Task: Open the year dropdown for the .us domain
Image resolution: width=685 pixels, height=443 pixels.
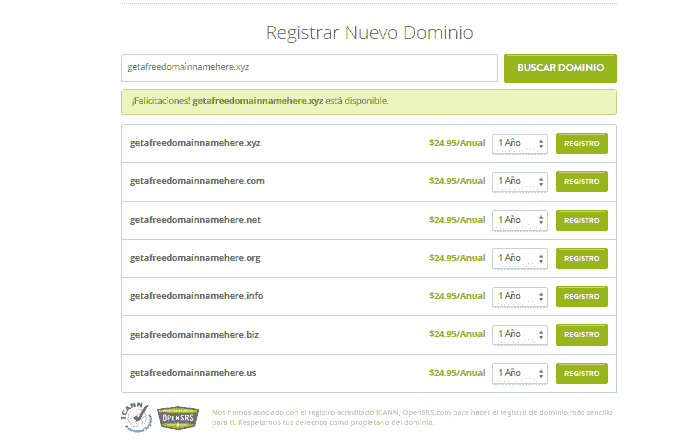Action: tap(520, 374)
